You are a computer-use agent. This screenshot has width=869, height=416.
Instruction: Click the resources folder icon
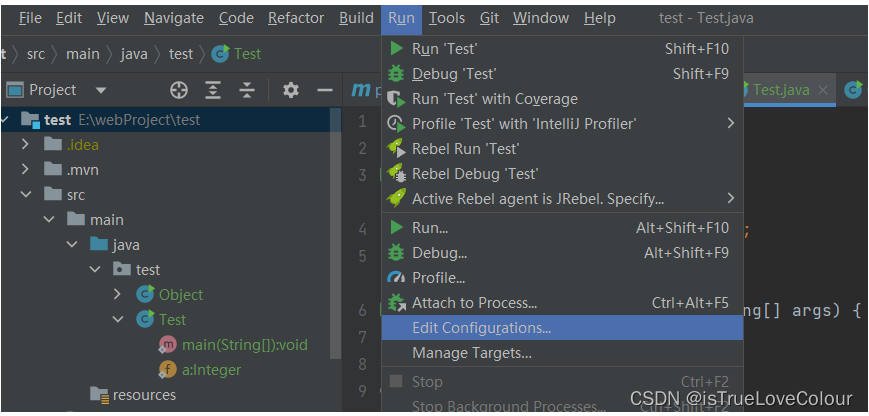(x=100, y=394)
